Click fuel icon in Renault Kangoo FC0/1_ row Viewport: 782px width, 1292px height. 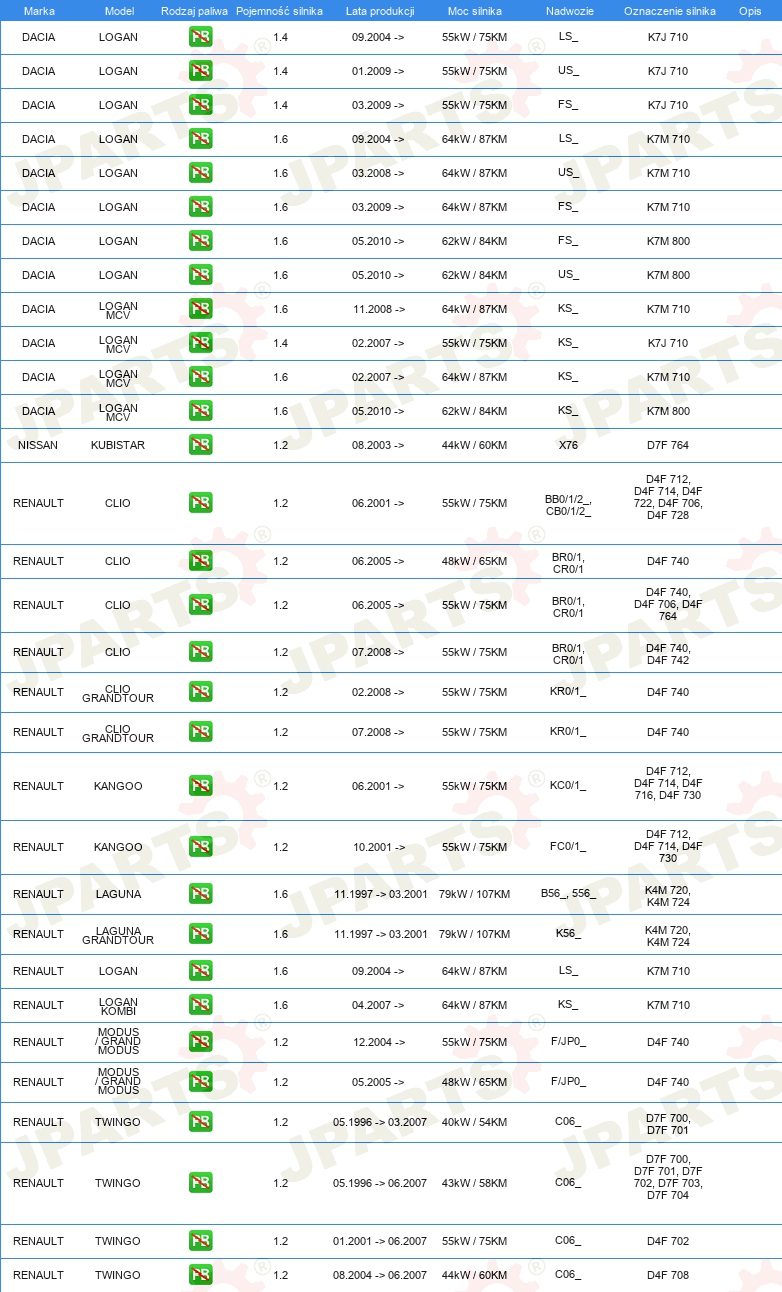200,847
